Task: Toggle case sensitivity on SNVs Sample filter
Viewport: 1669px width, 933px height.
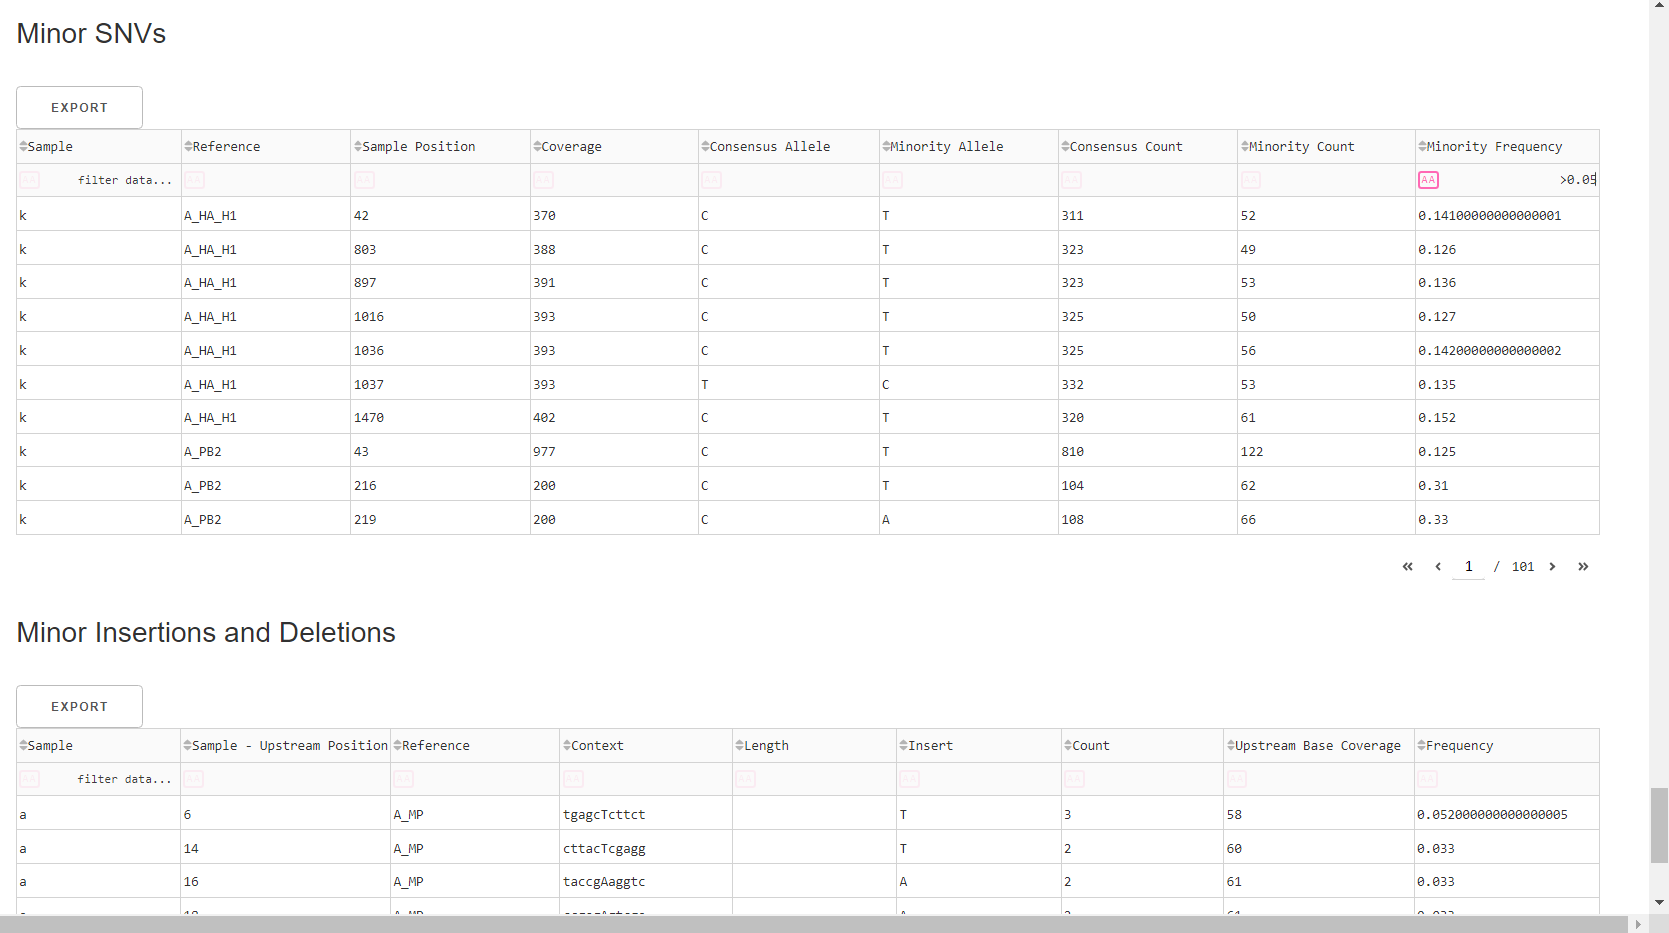Action: tap(30, 180)
